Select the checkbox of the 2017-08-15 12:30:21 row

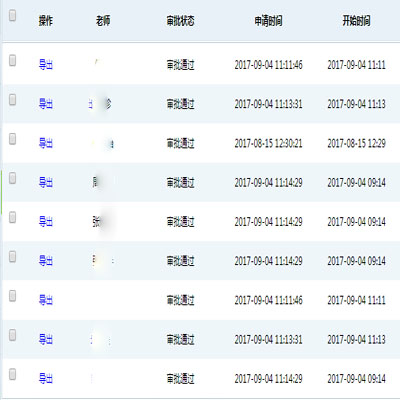click(12, 139)
